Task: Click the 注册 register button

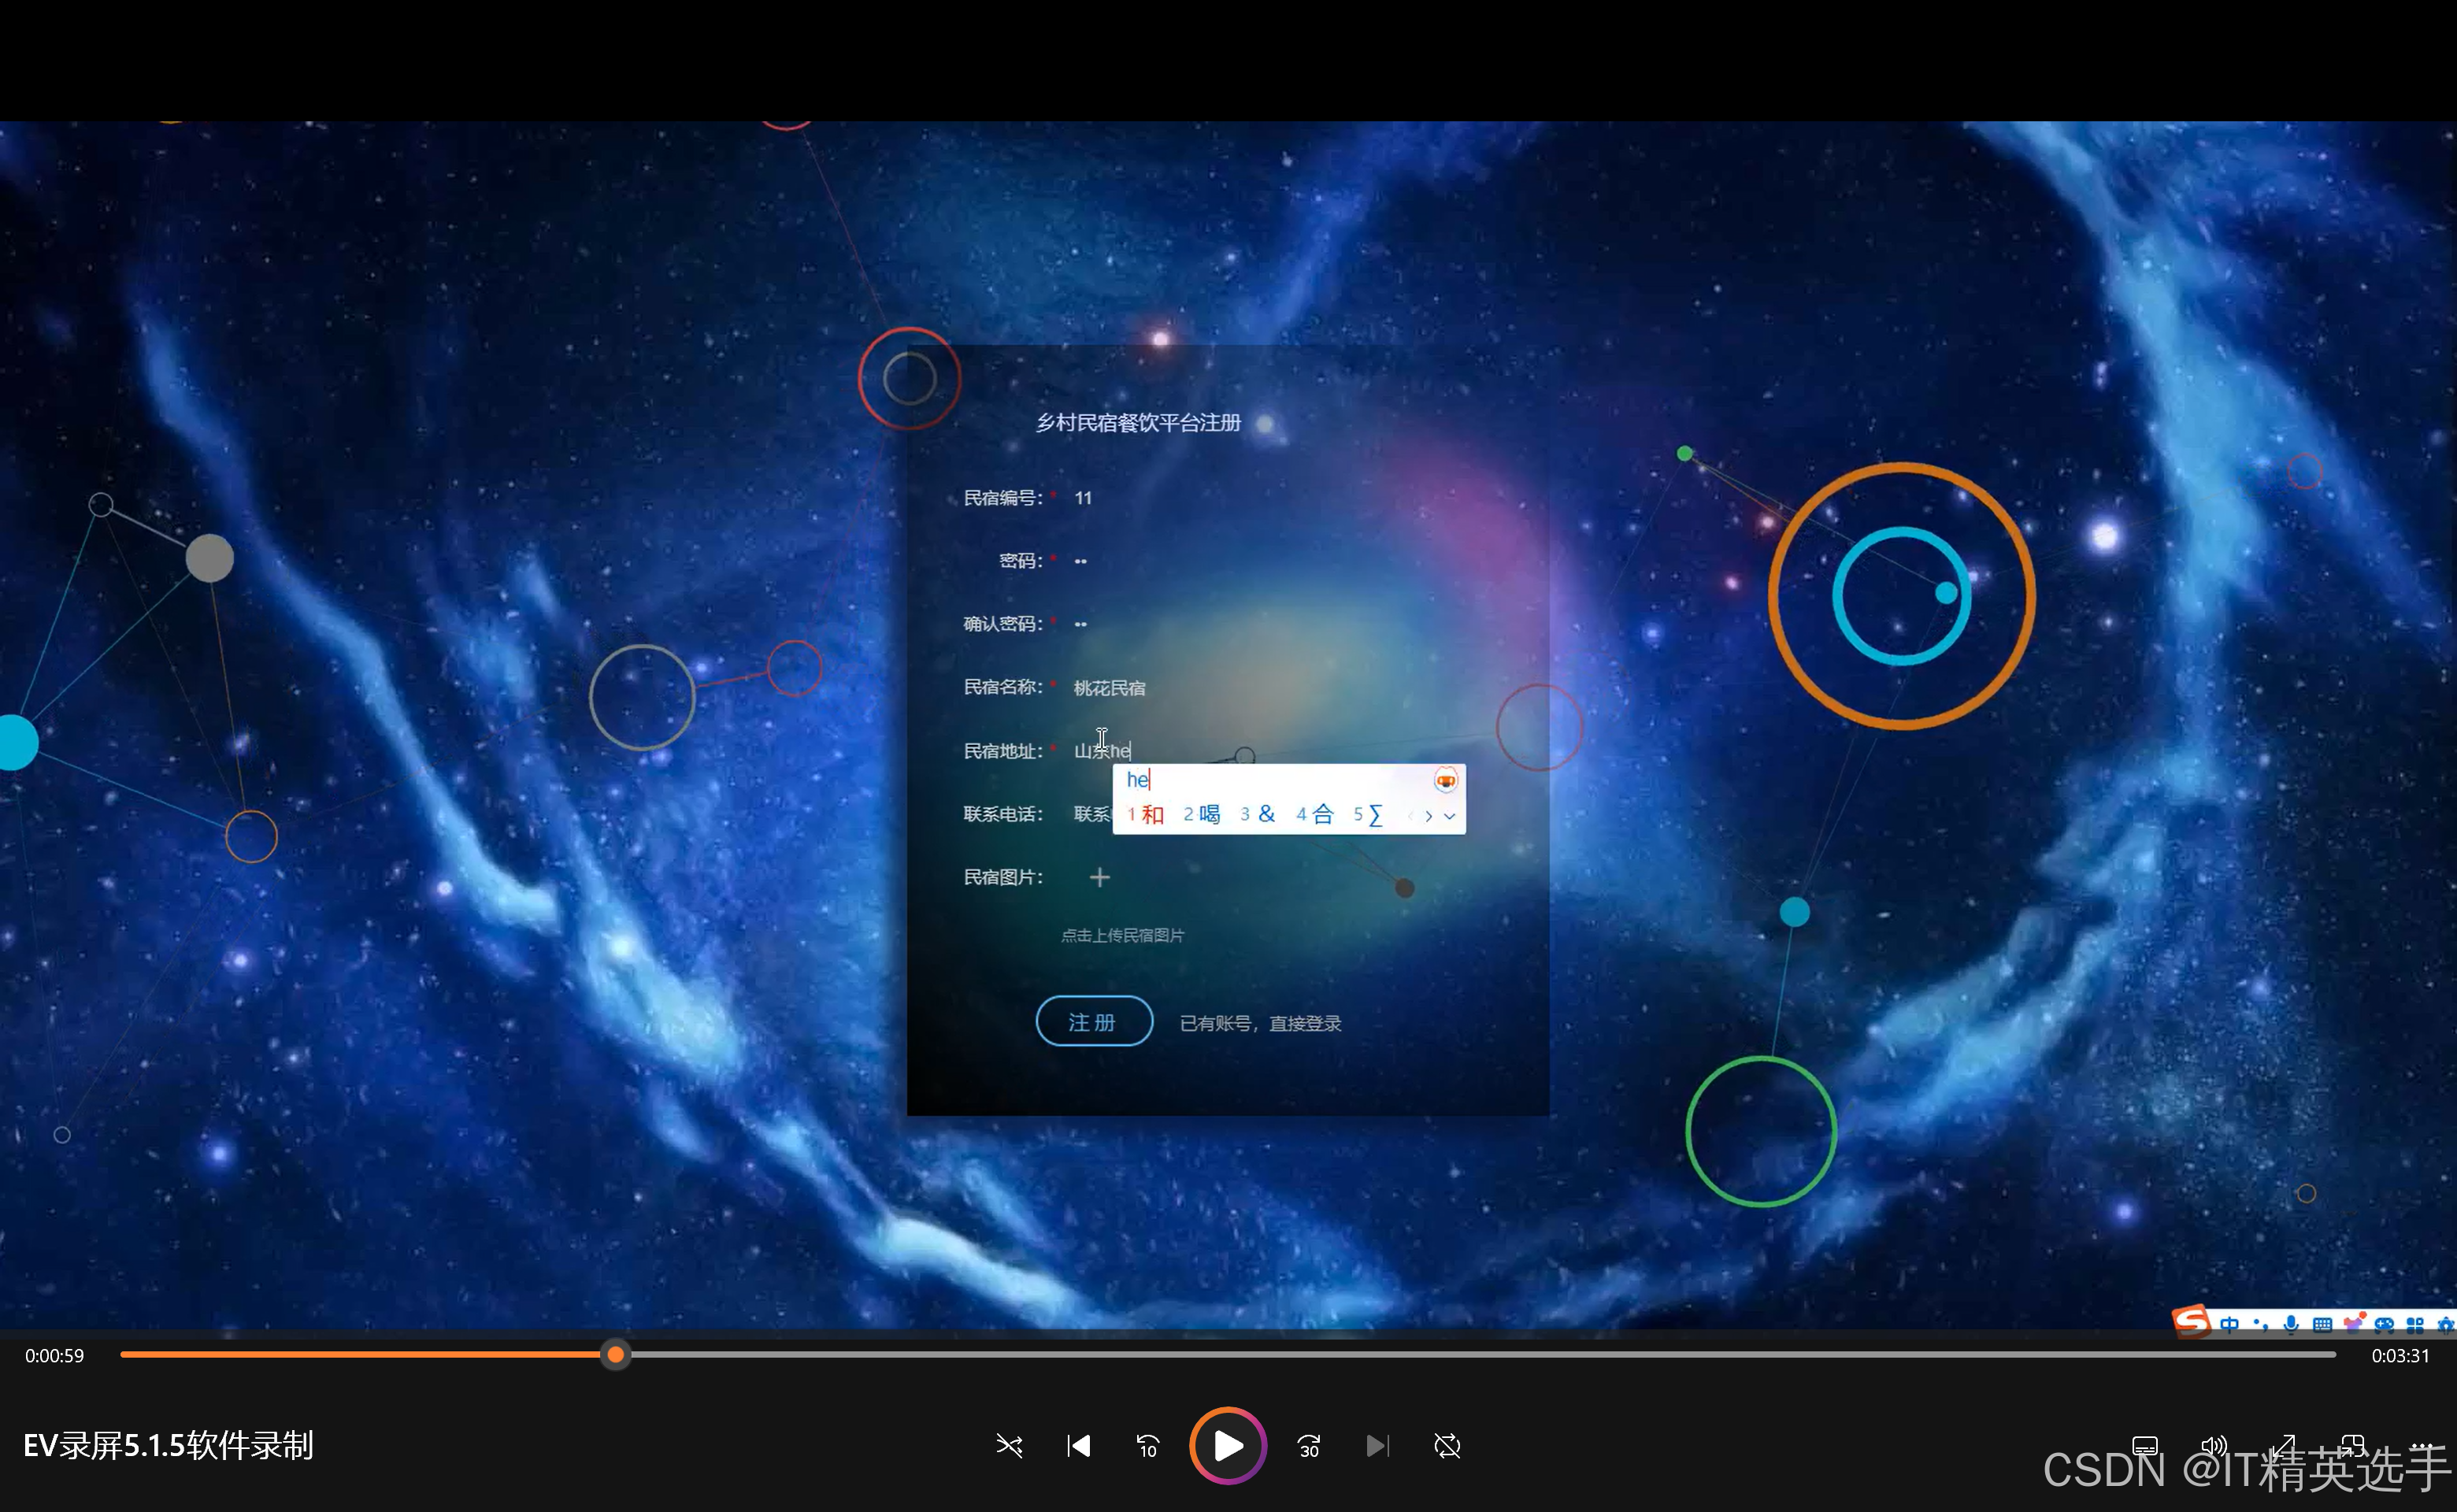Action: pos(1093,1021)
